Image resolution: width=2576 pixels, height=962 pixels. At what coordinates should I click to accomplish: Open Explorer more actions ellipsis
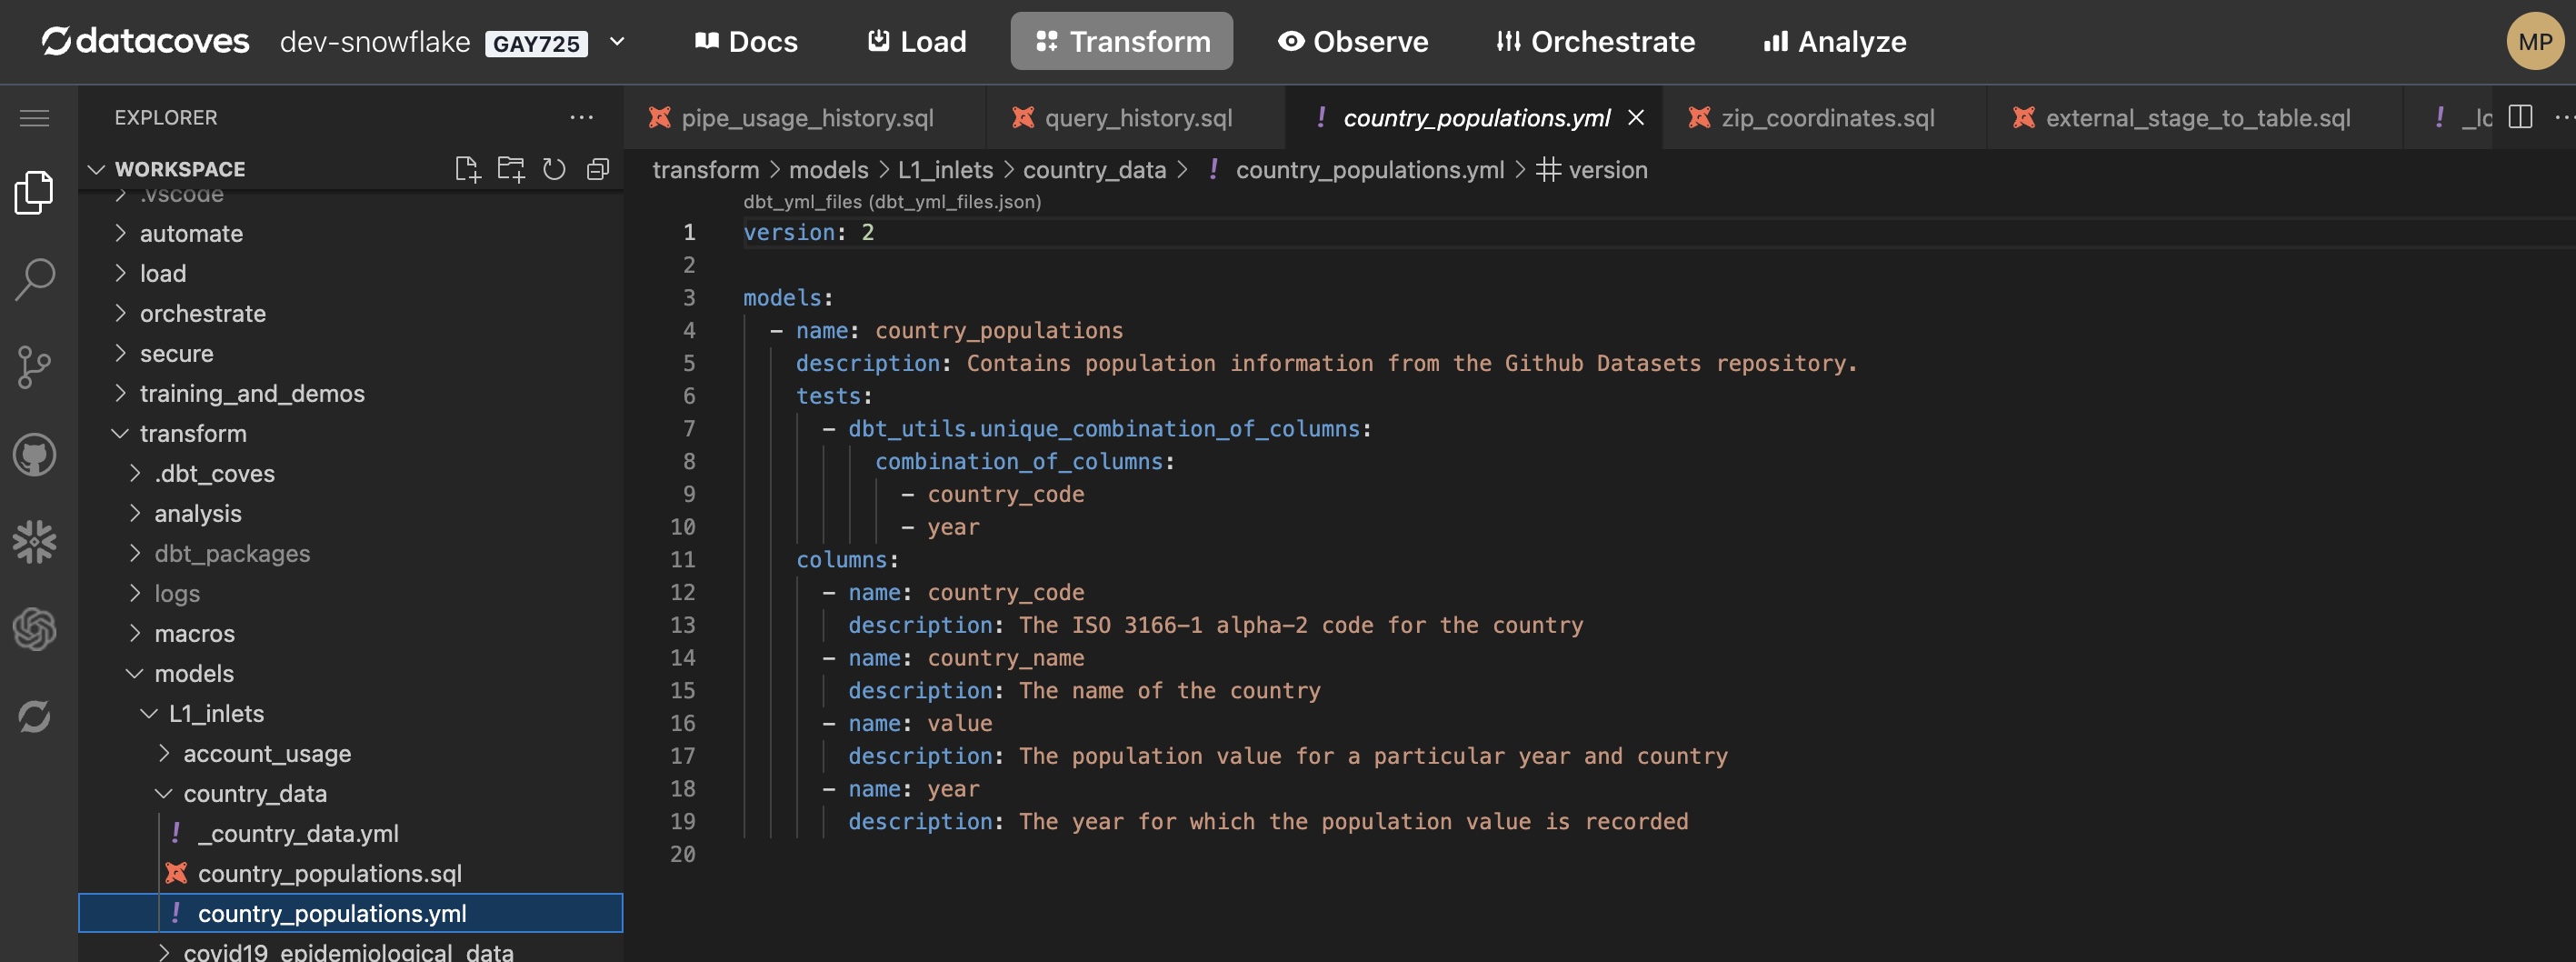(581, 117)
